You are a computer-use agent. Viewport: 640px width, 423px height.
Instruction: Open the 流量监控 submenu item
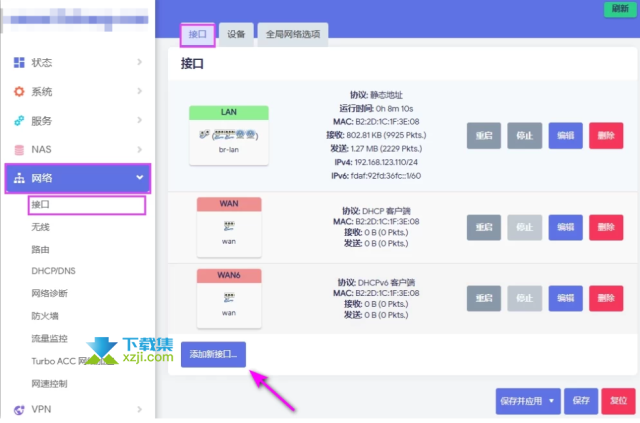pos(49,338)
